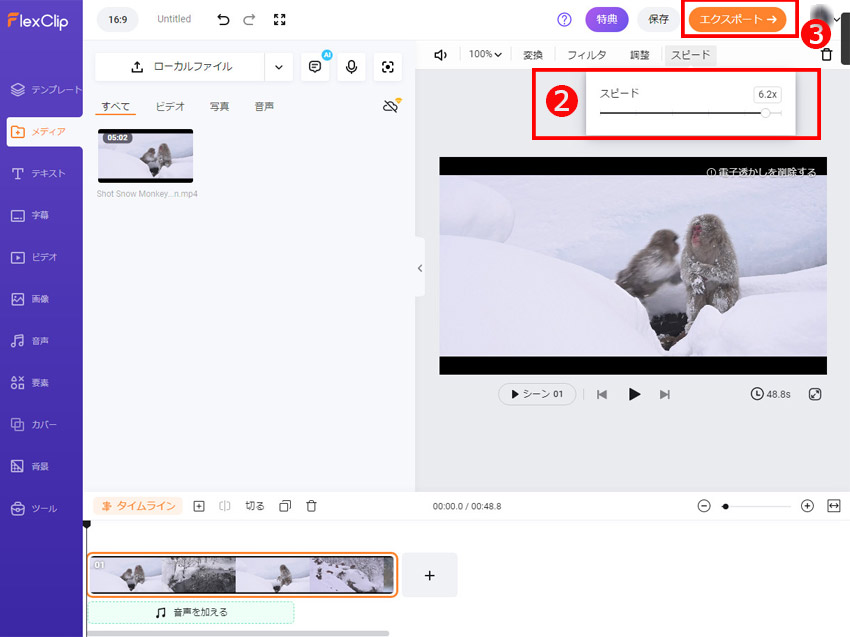Switch to the ビデオ media tab
The image size is (850, 637).
169,106
